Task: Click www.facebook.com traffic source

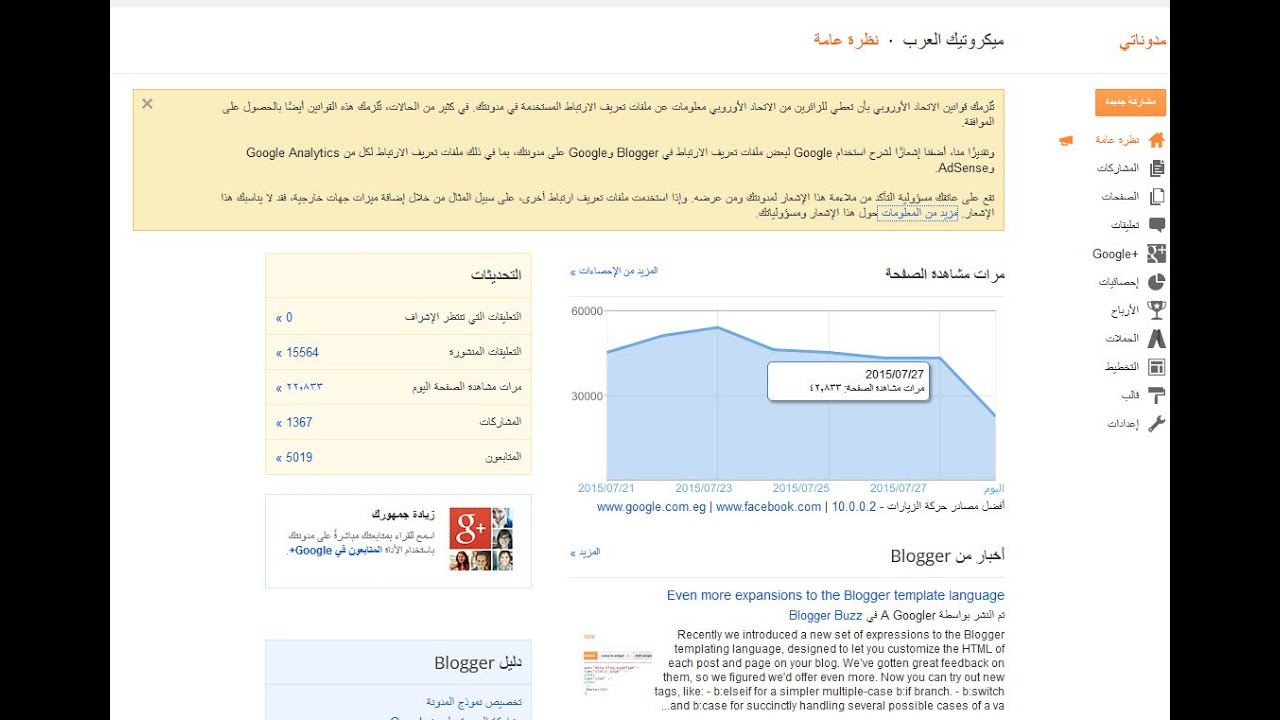Action: pyautogui.click(x=768, y=507)
